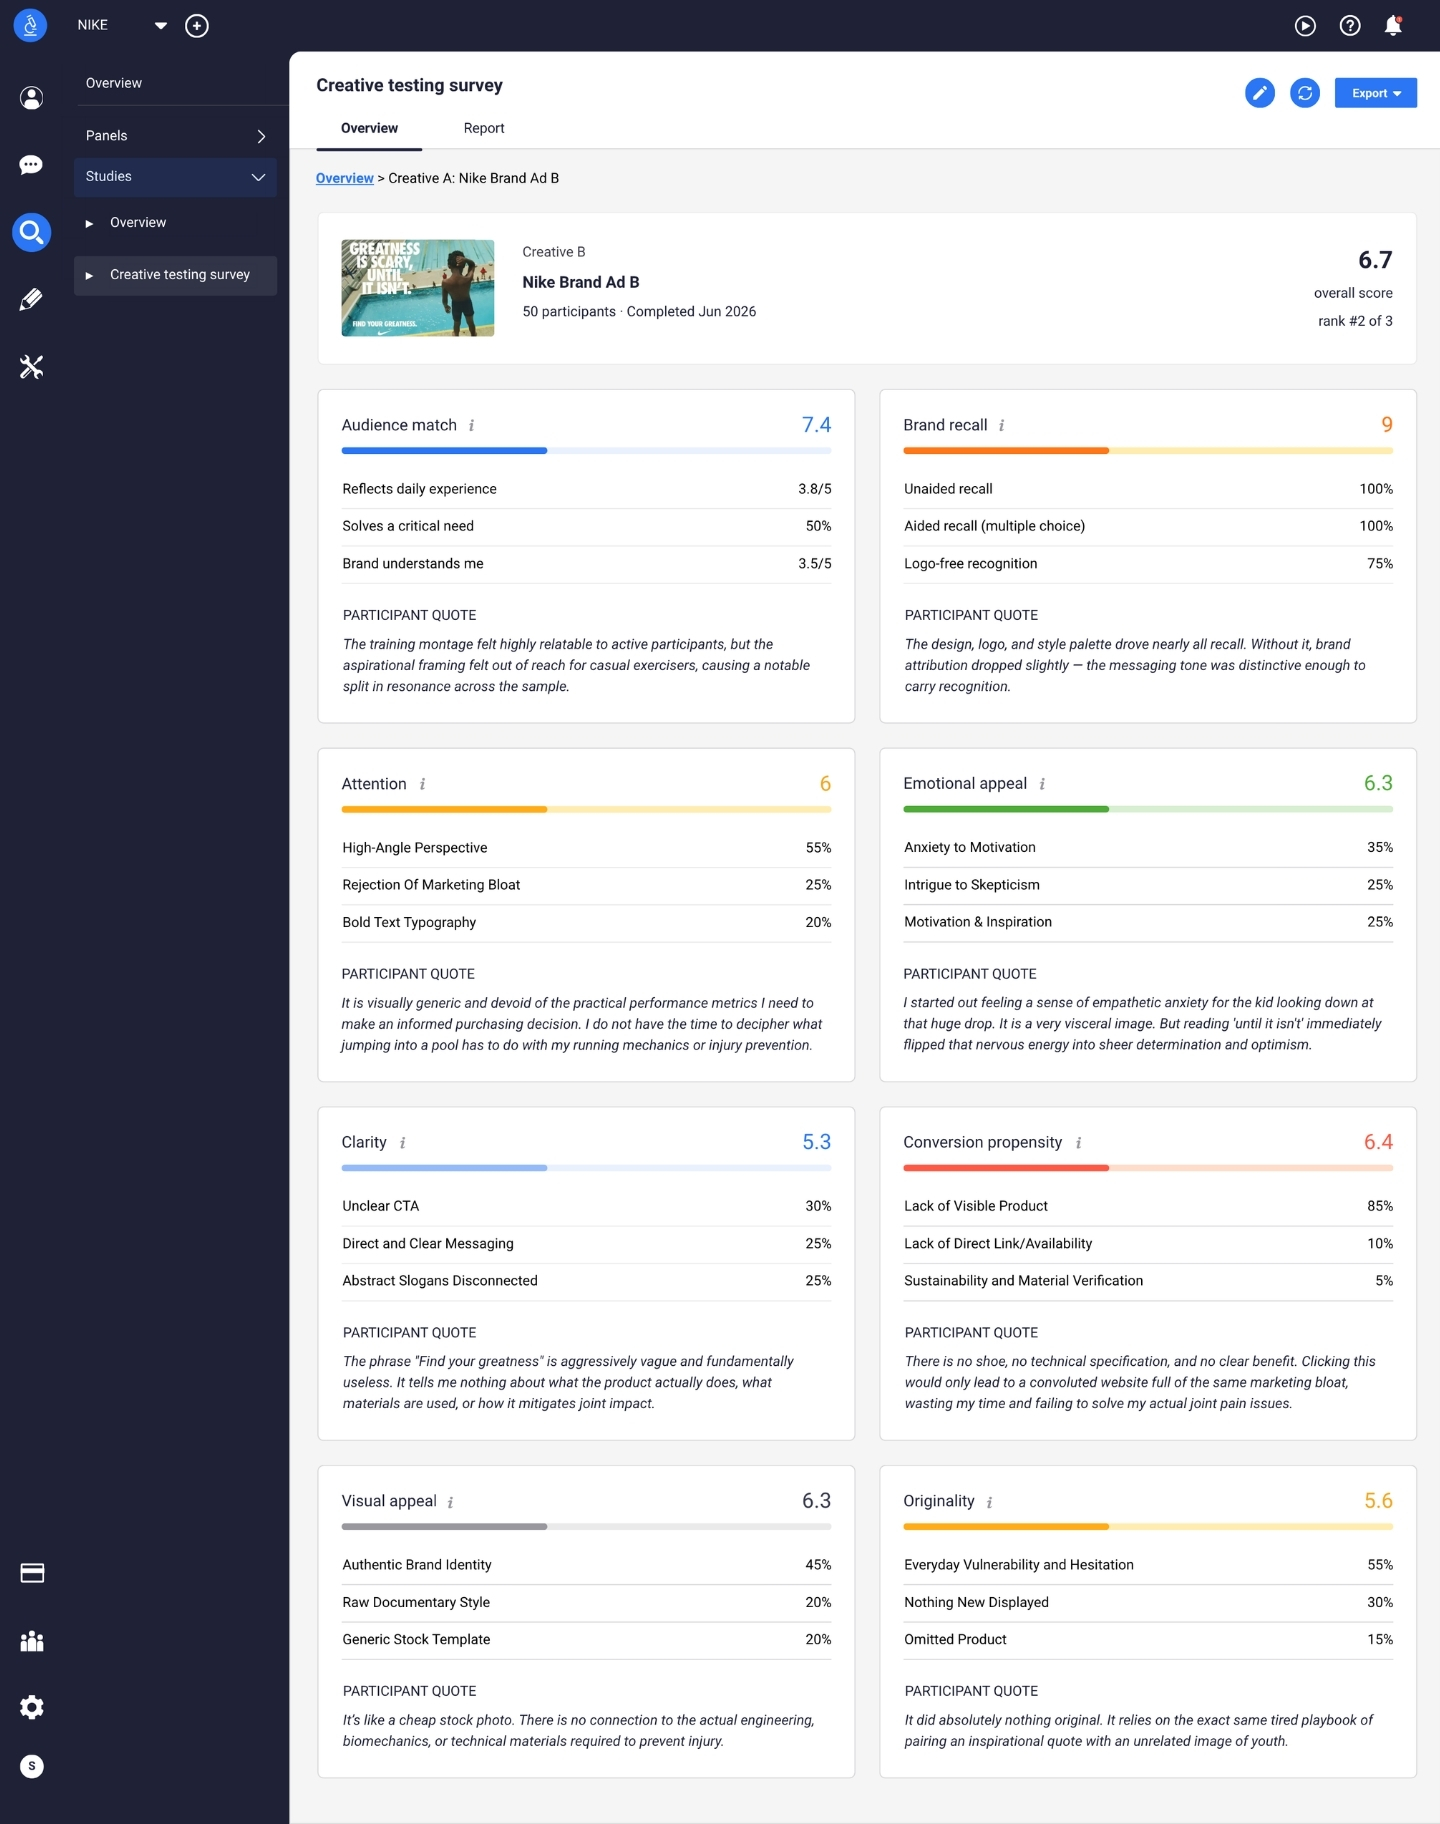This screenshot has width=1440, height=1824.
Task: Click the info icon next to Clarity
Action: coord(403,1143)
